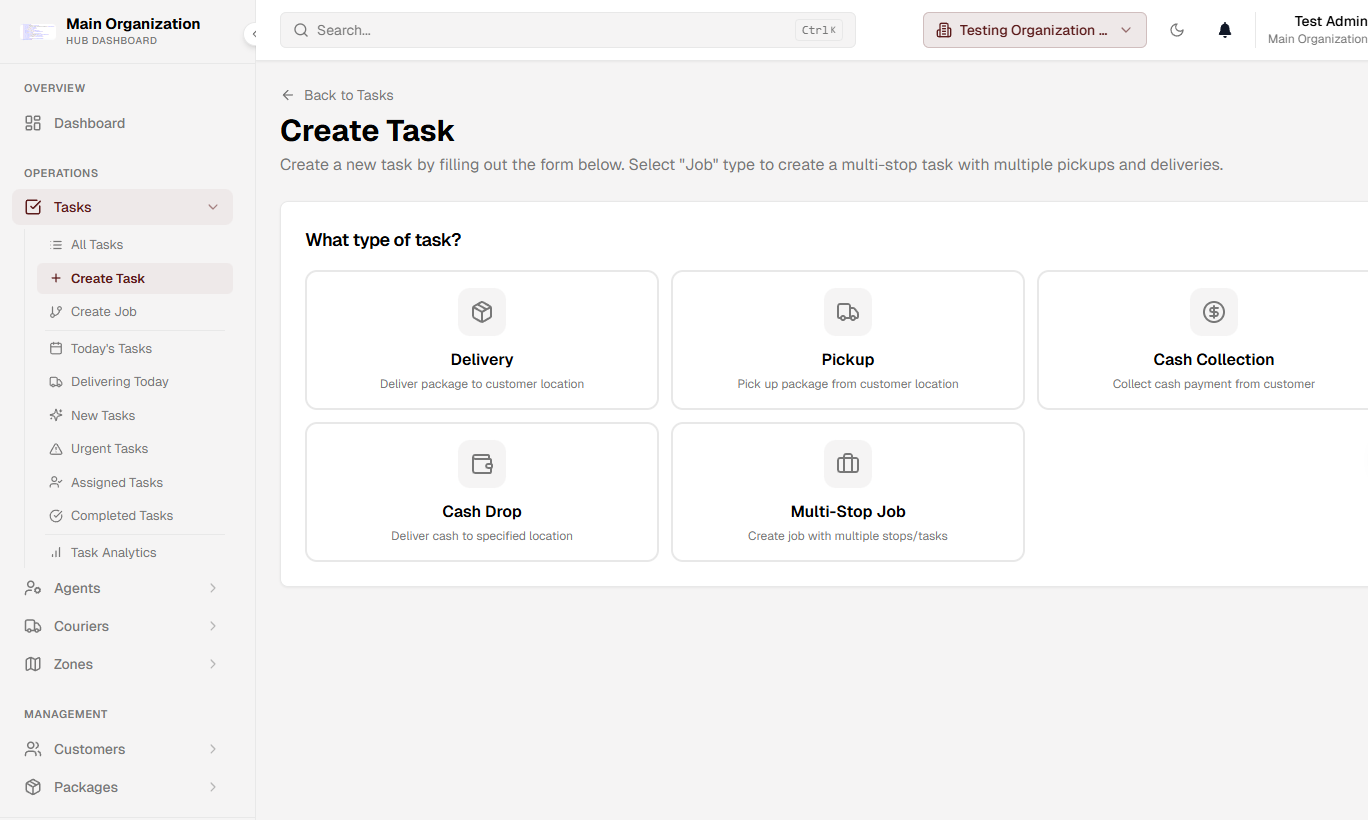The image size is (1368, 820).
Task: Open notifications bell
Action: pyautogui.click(x=1225, y=30)
